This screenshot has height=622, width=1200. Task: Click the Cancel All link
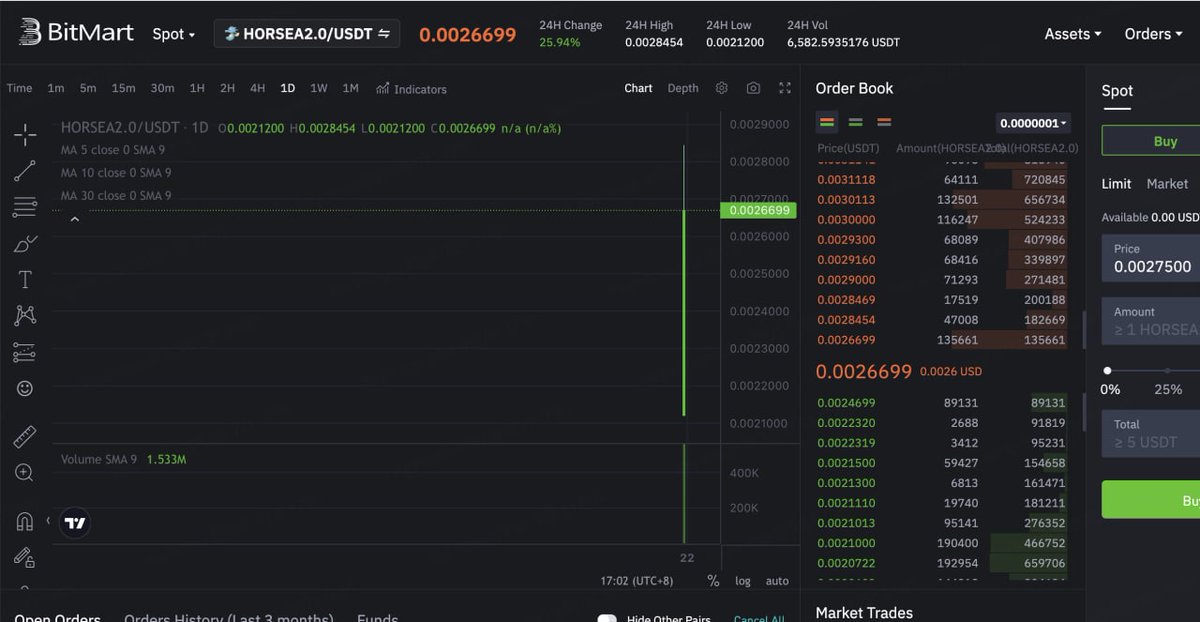click(x=758, y=619)
